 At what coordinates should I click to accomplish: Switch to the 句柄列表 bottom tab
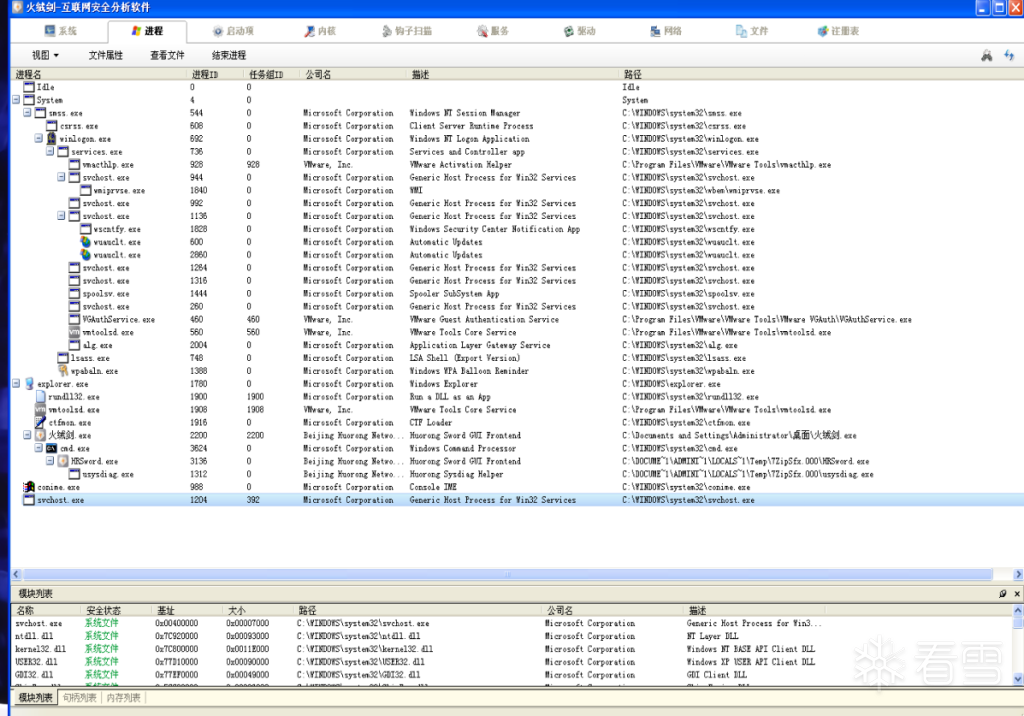click(x=80, y=698)
